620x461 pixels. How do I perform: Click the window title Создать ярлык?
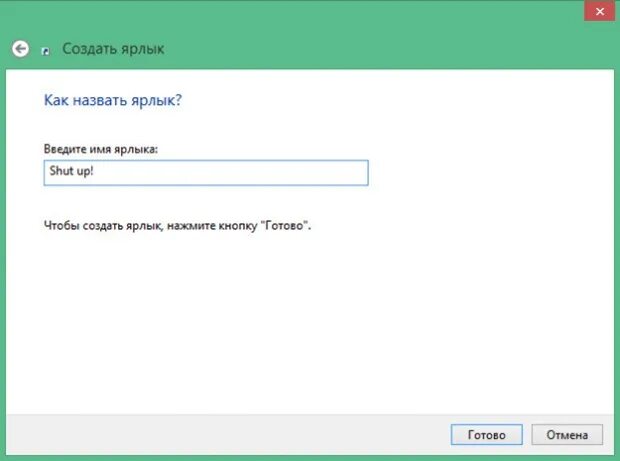pos(113,49)
